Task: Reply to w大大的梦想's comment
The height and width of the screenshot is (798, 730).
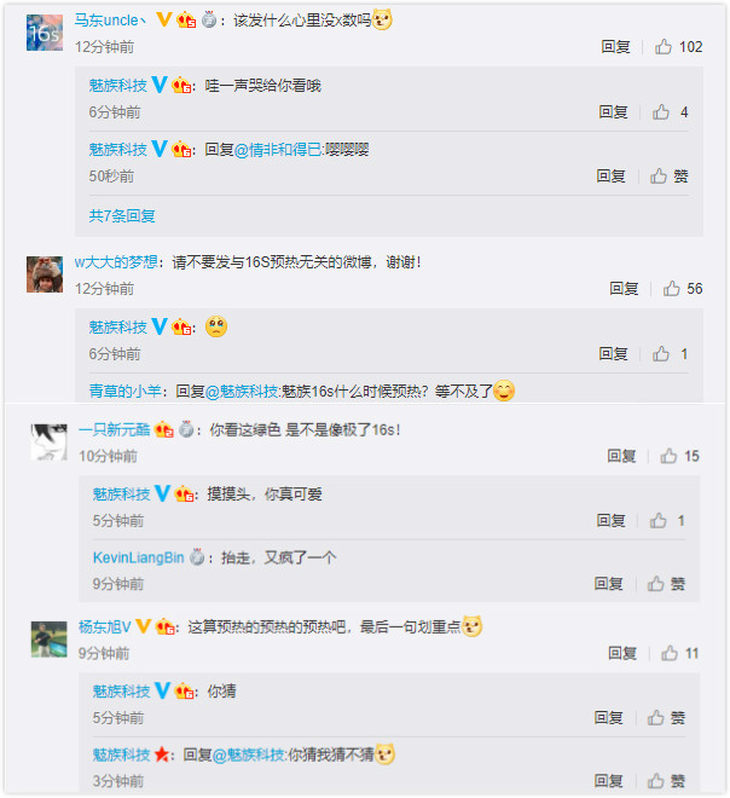Action: point(624,289)
